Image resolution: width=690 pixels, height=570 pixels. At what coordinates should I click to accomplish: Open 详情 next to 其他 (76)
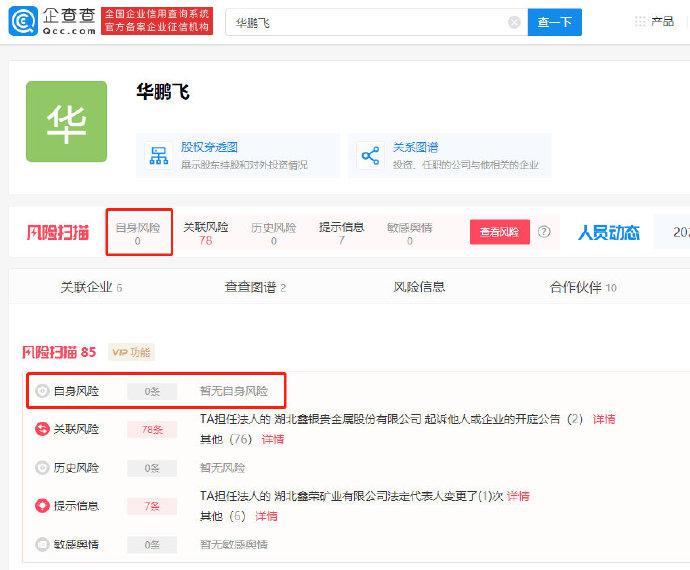(x=273, y=439)
